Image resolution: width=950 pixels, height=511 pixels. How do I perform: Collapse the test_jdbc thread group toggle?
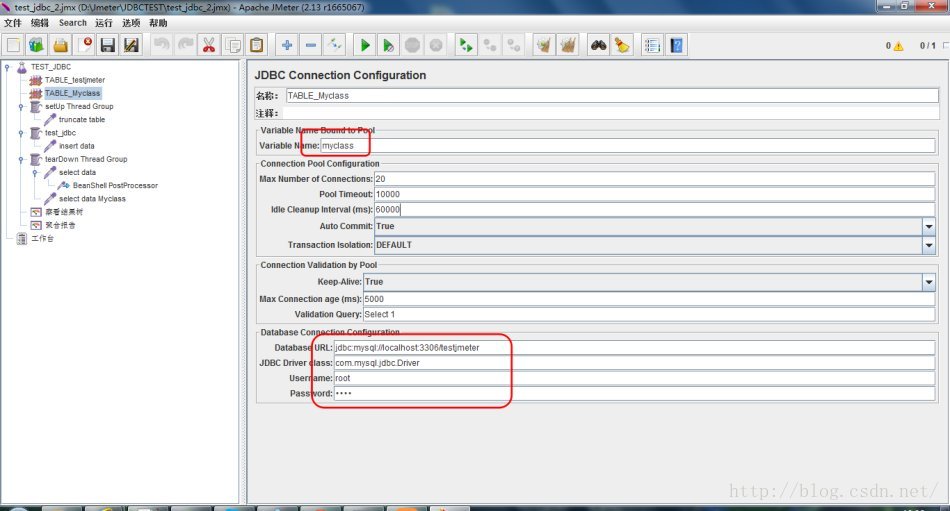pyautogui.click(x=21, y=133)
